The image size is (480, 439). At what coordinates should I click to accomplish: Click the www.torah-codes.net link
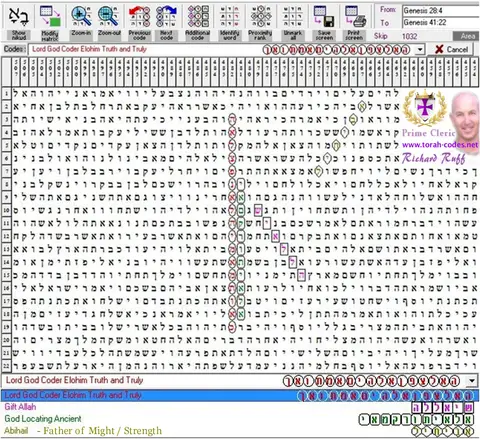pyautogui.click(x=440, y=145)
